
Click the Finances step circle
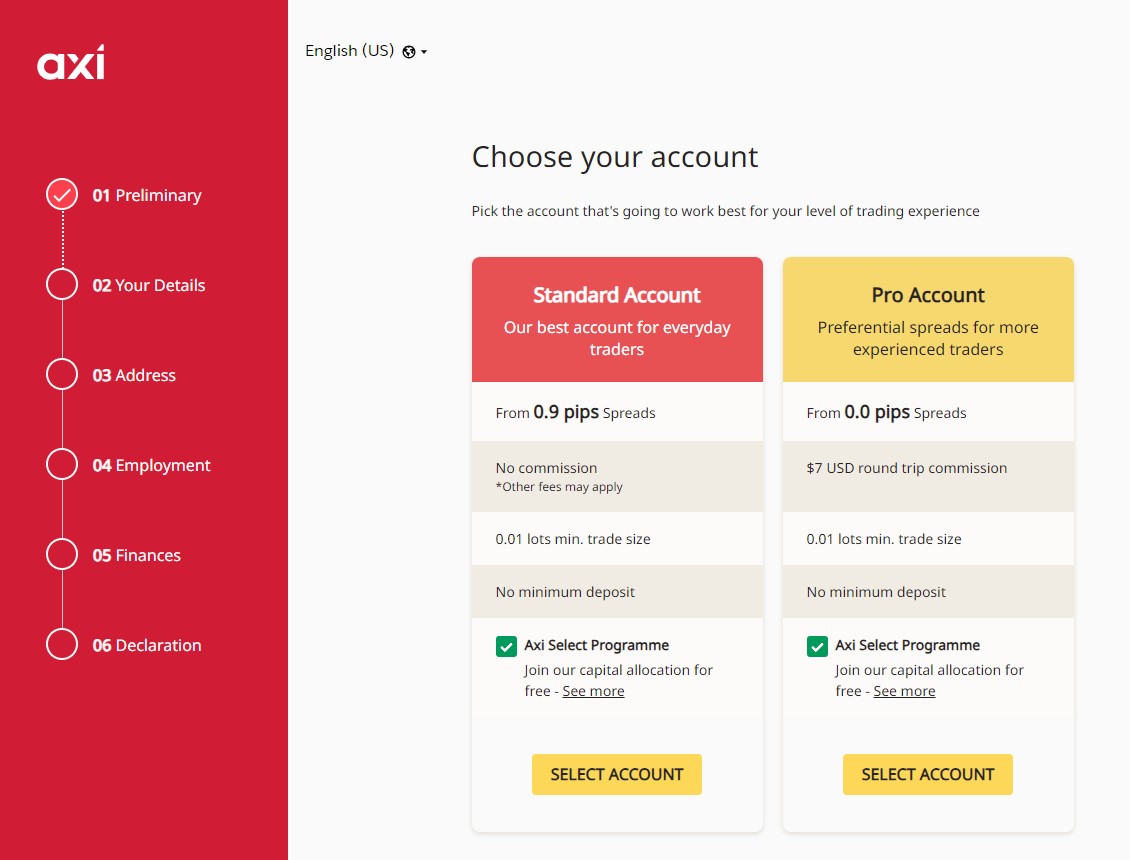(x=62, y=554)
